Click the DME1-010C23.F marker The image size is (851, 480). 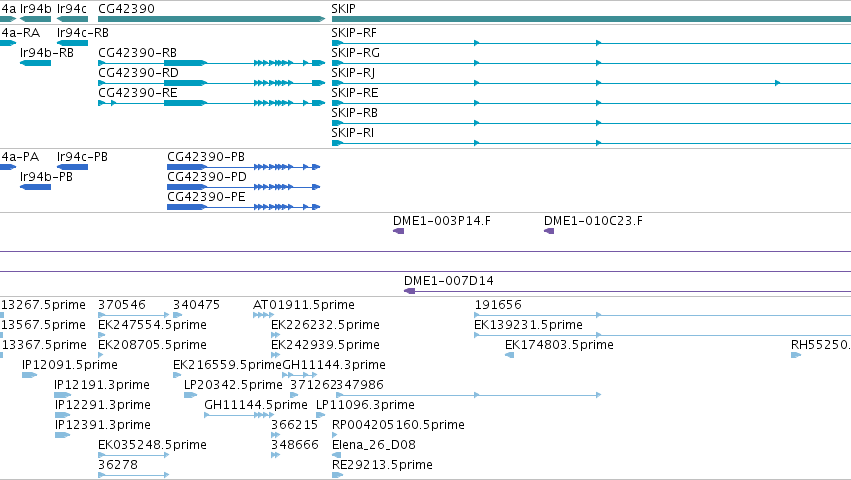(549, 231)
